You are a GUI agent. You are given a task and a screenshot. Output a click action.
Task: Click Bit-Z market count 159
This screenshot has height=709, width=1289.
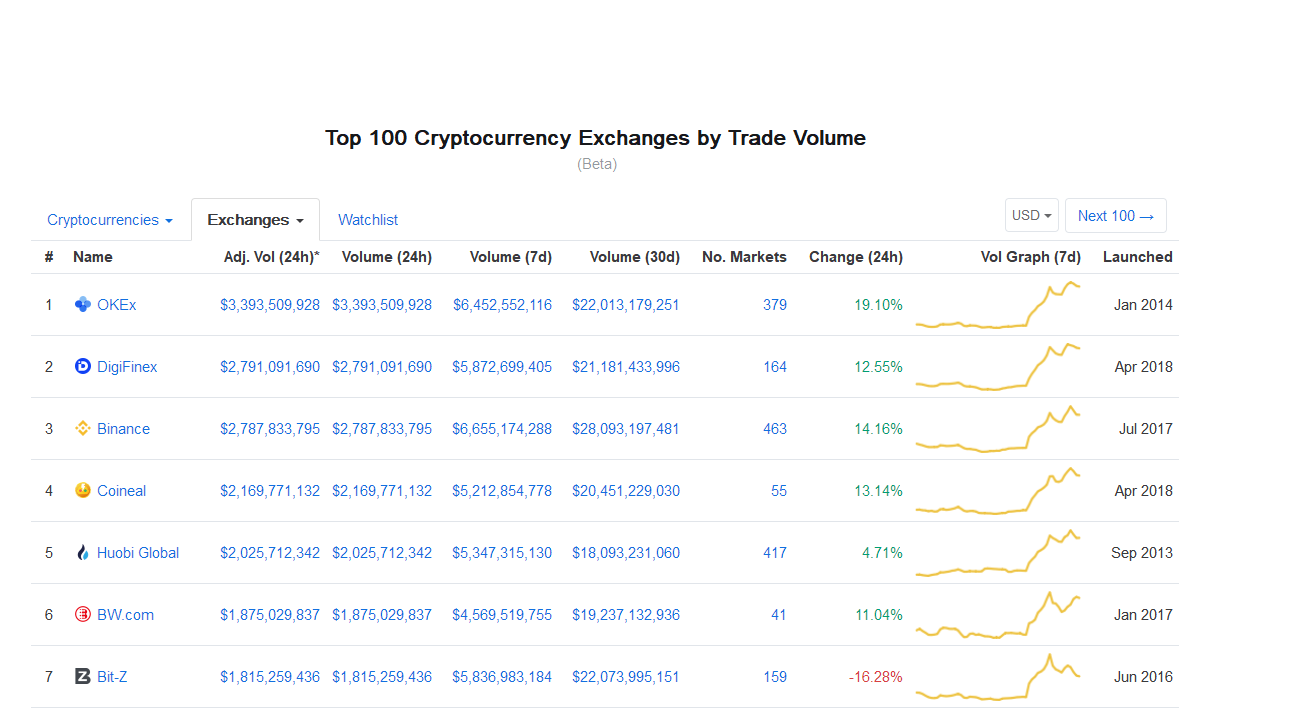(775, 677)
